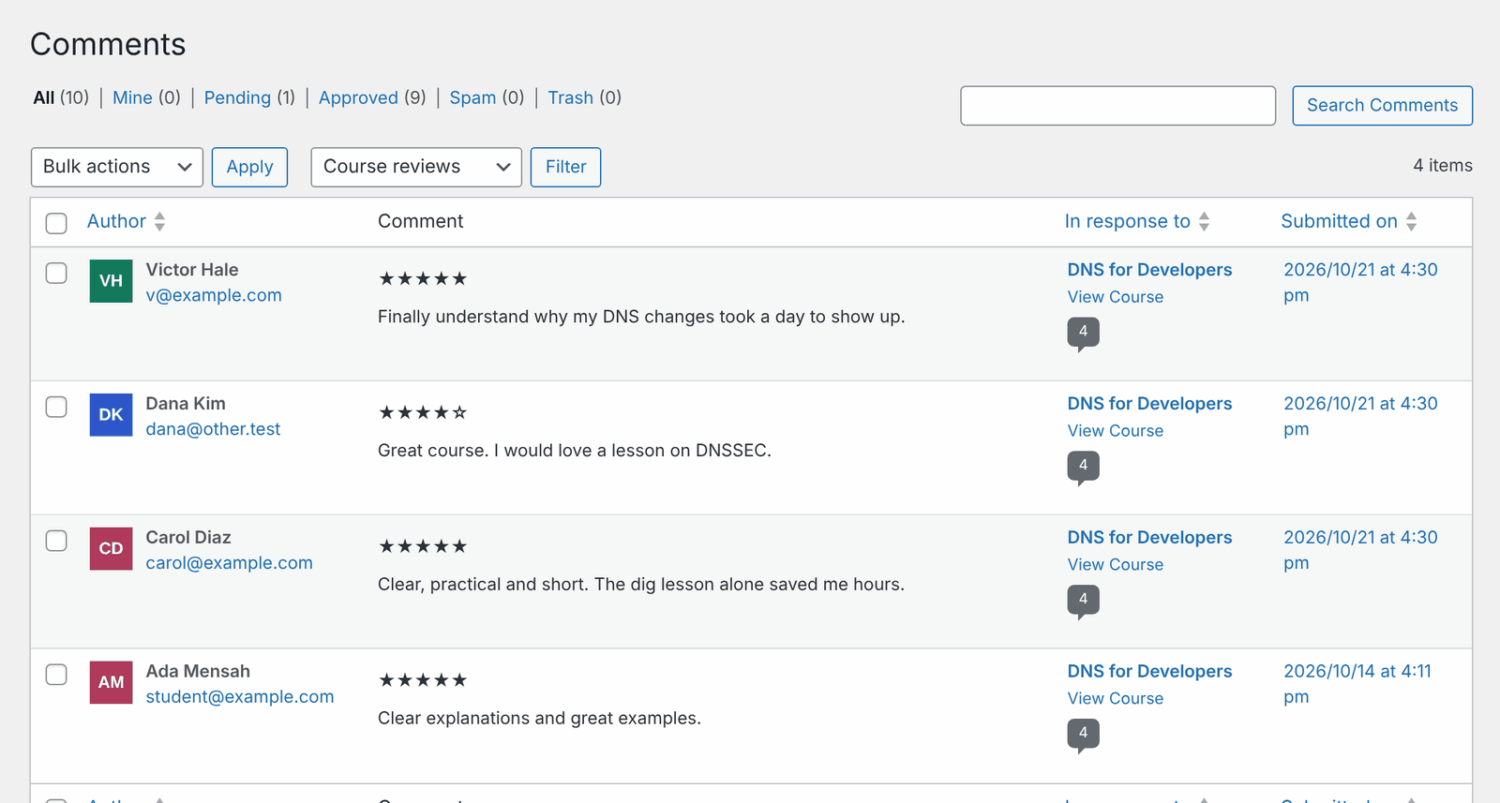
Task: Select Carol Diaz's comment checkbox
Action: tap(57, 540)
